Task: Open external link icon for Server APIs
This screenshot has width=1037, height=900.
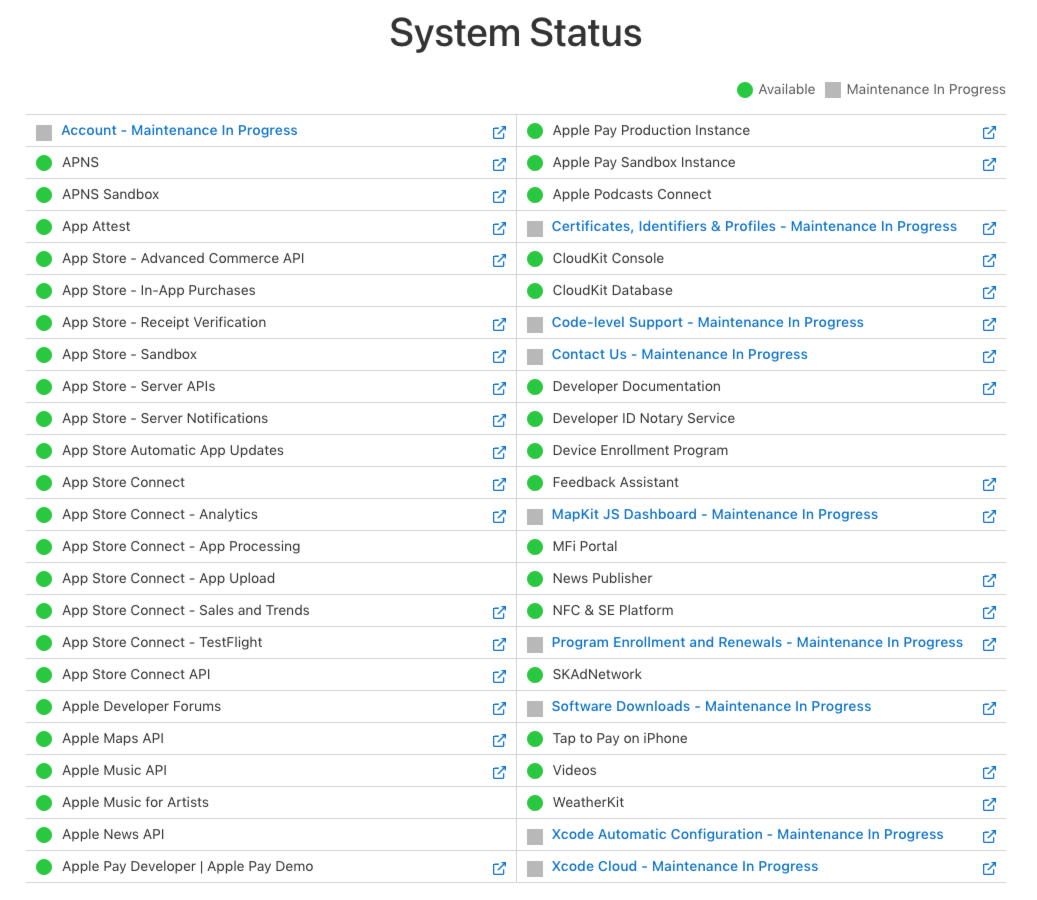Action: (499, 388)
